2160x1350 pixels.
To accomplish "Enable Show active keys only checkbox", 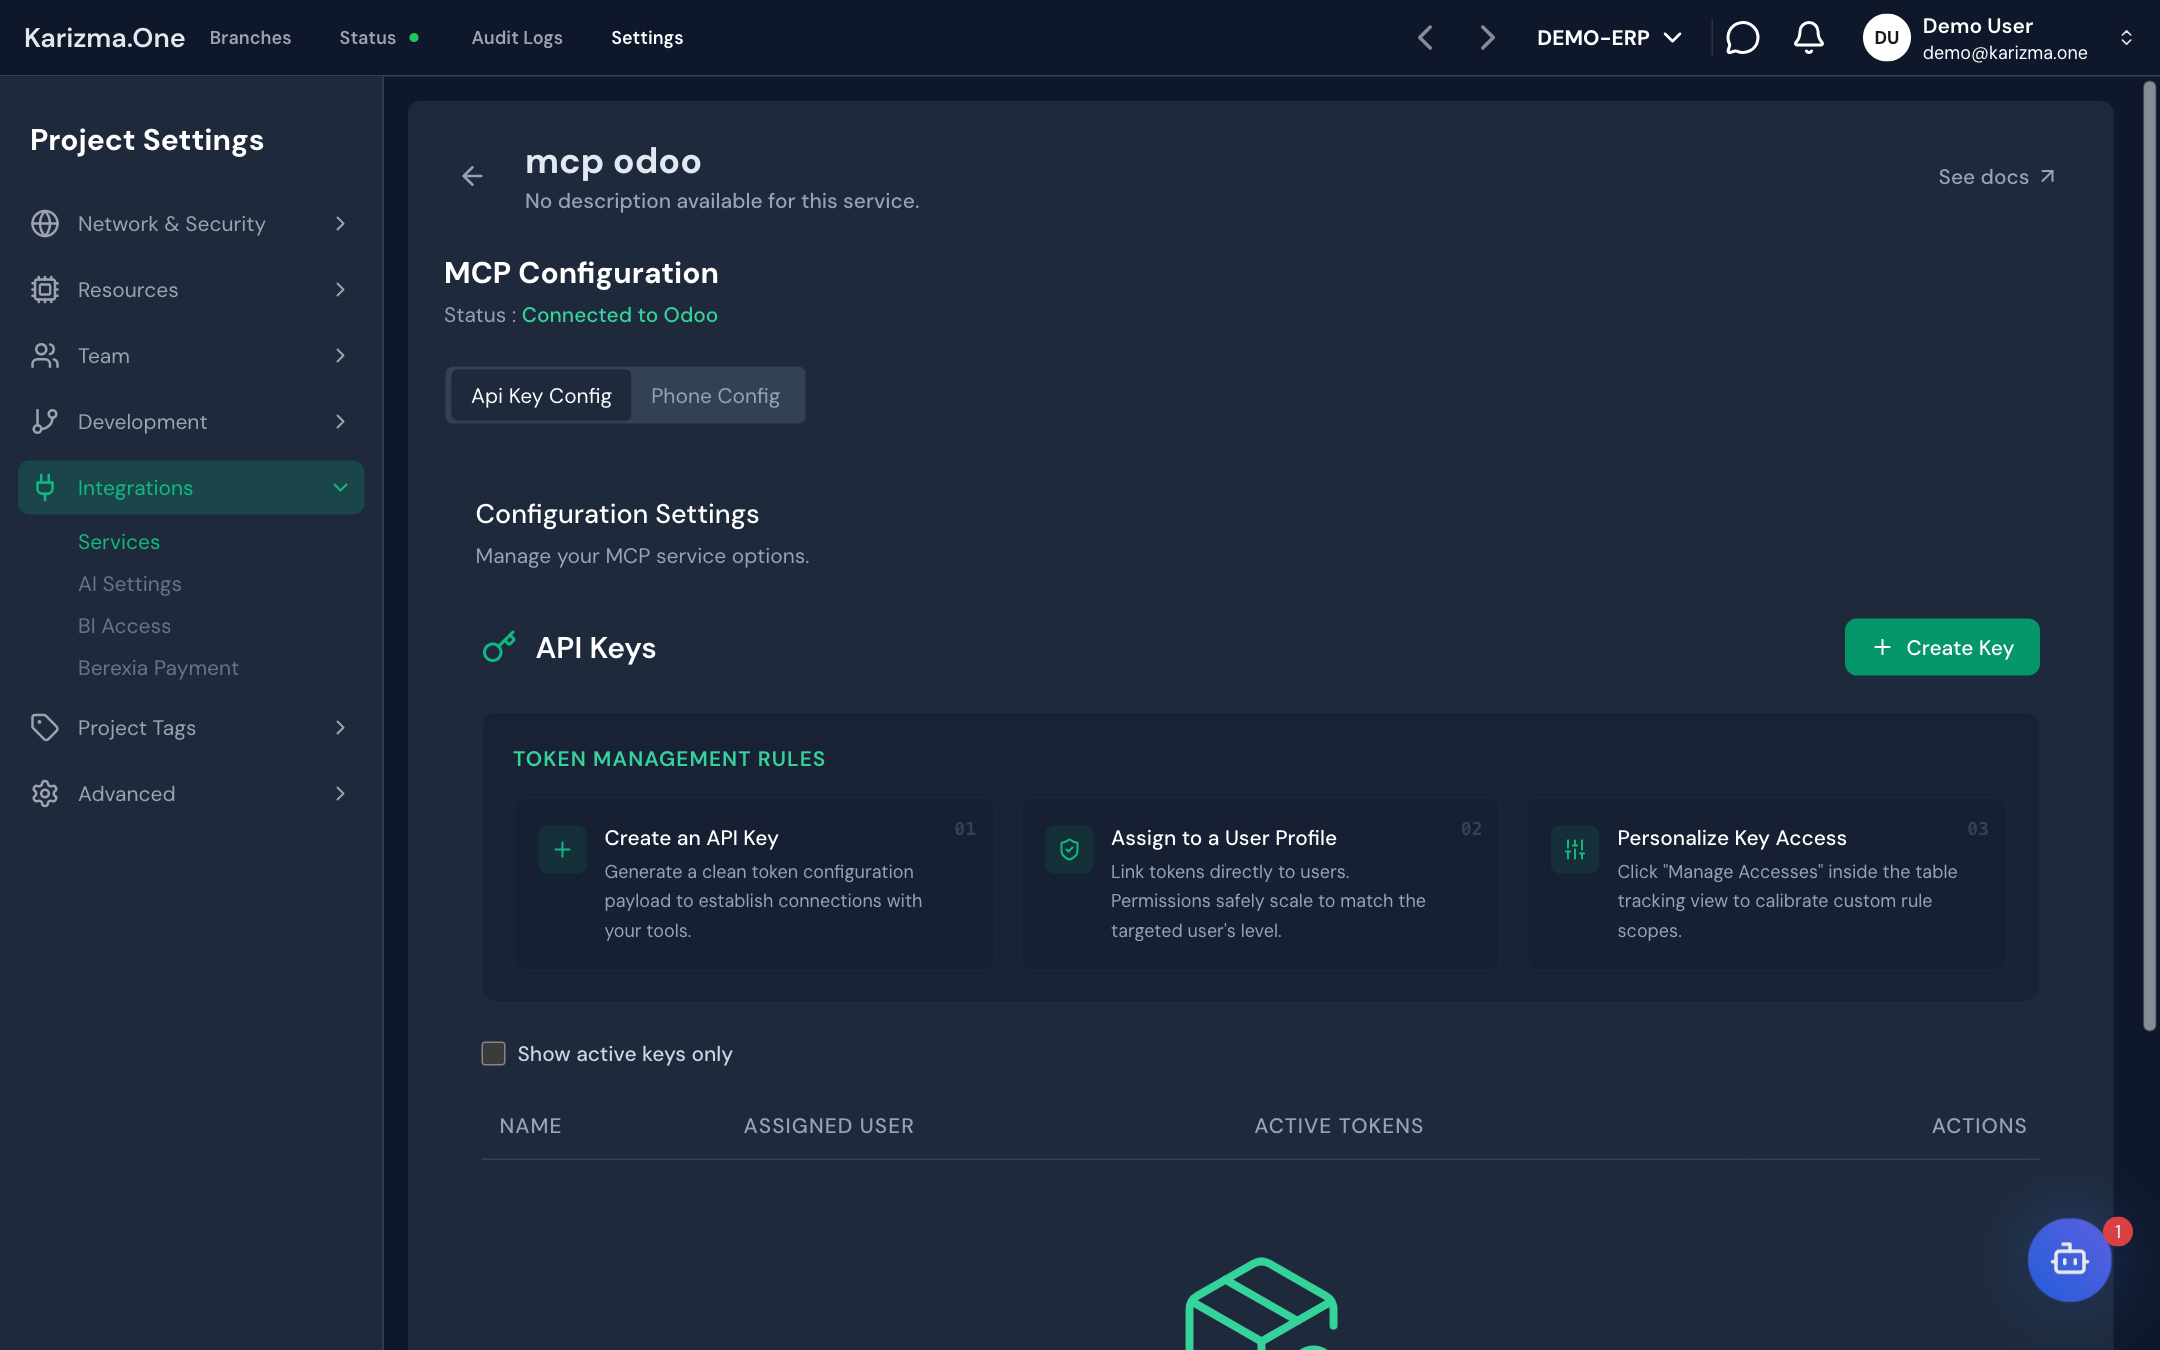I will coord(493,1054).
